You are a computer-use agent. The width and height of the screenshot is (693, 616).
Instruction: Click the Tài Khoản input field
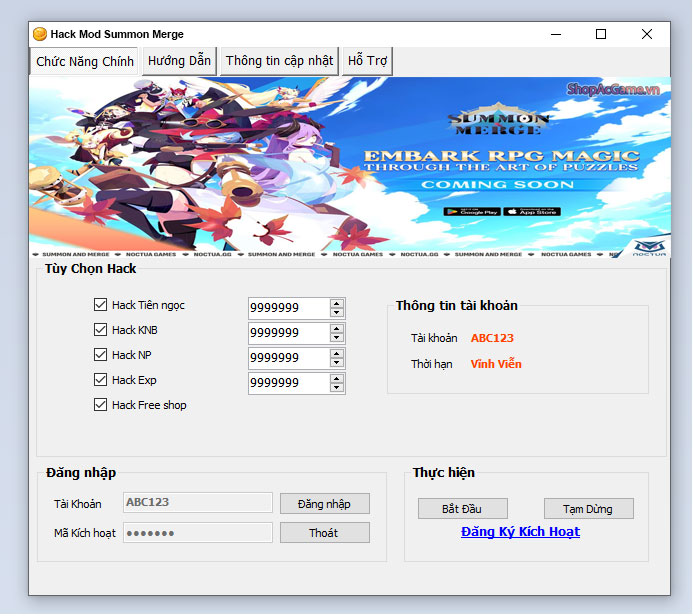click(198, 503)
